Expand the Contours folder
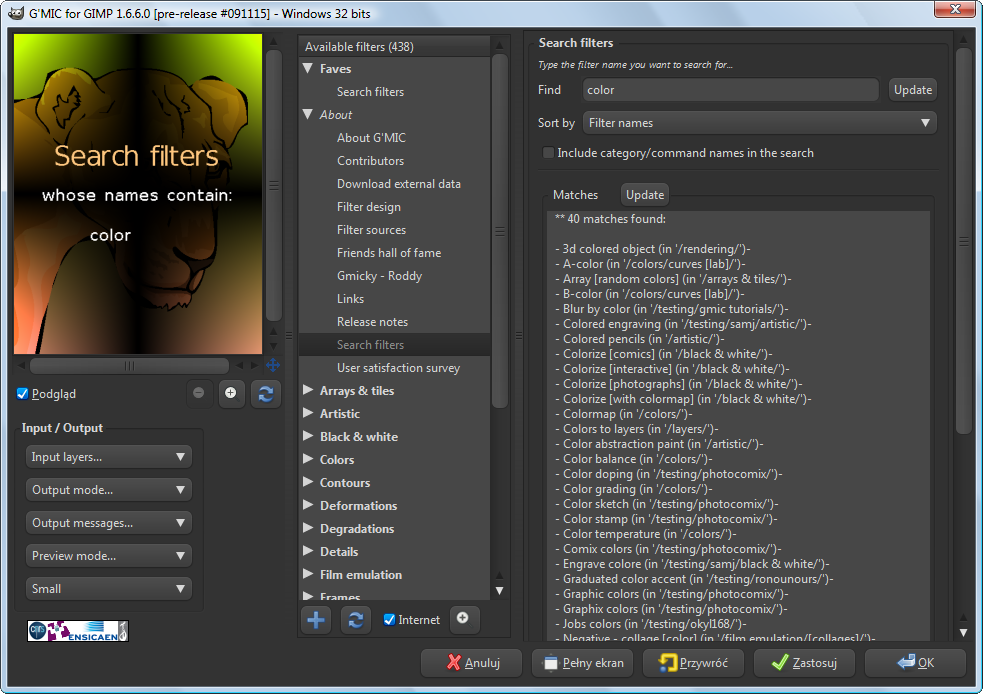 [308, 482]
